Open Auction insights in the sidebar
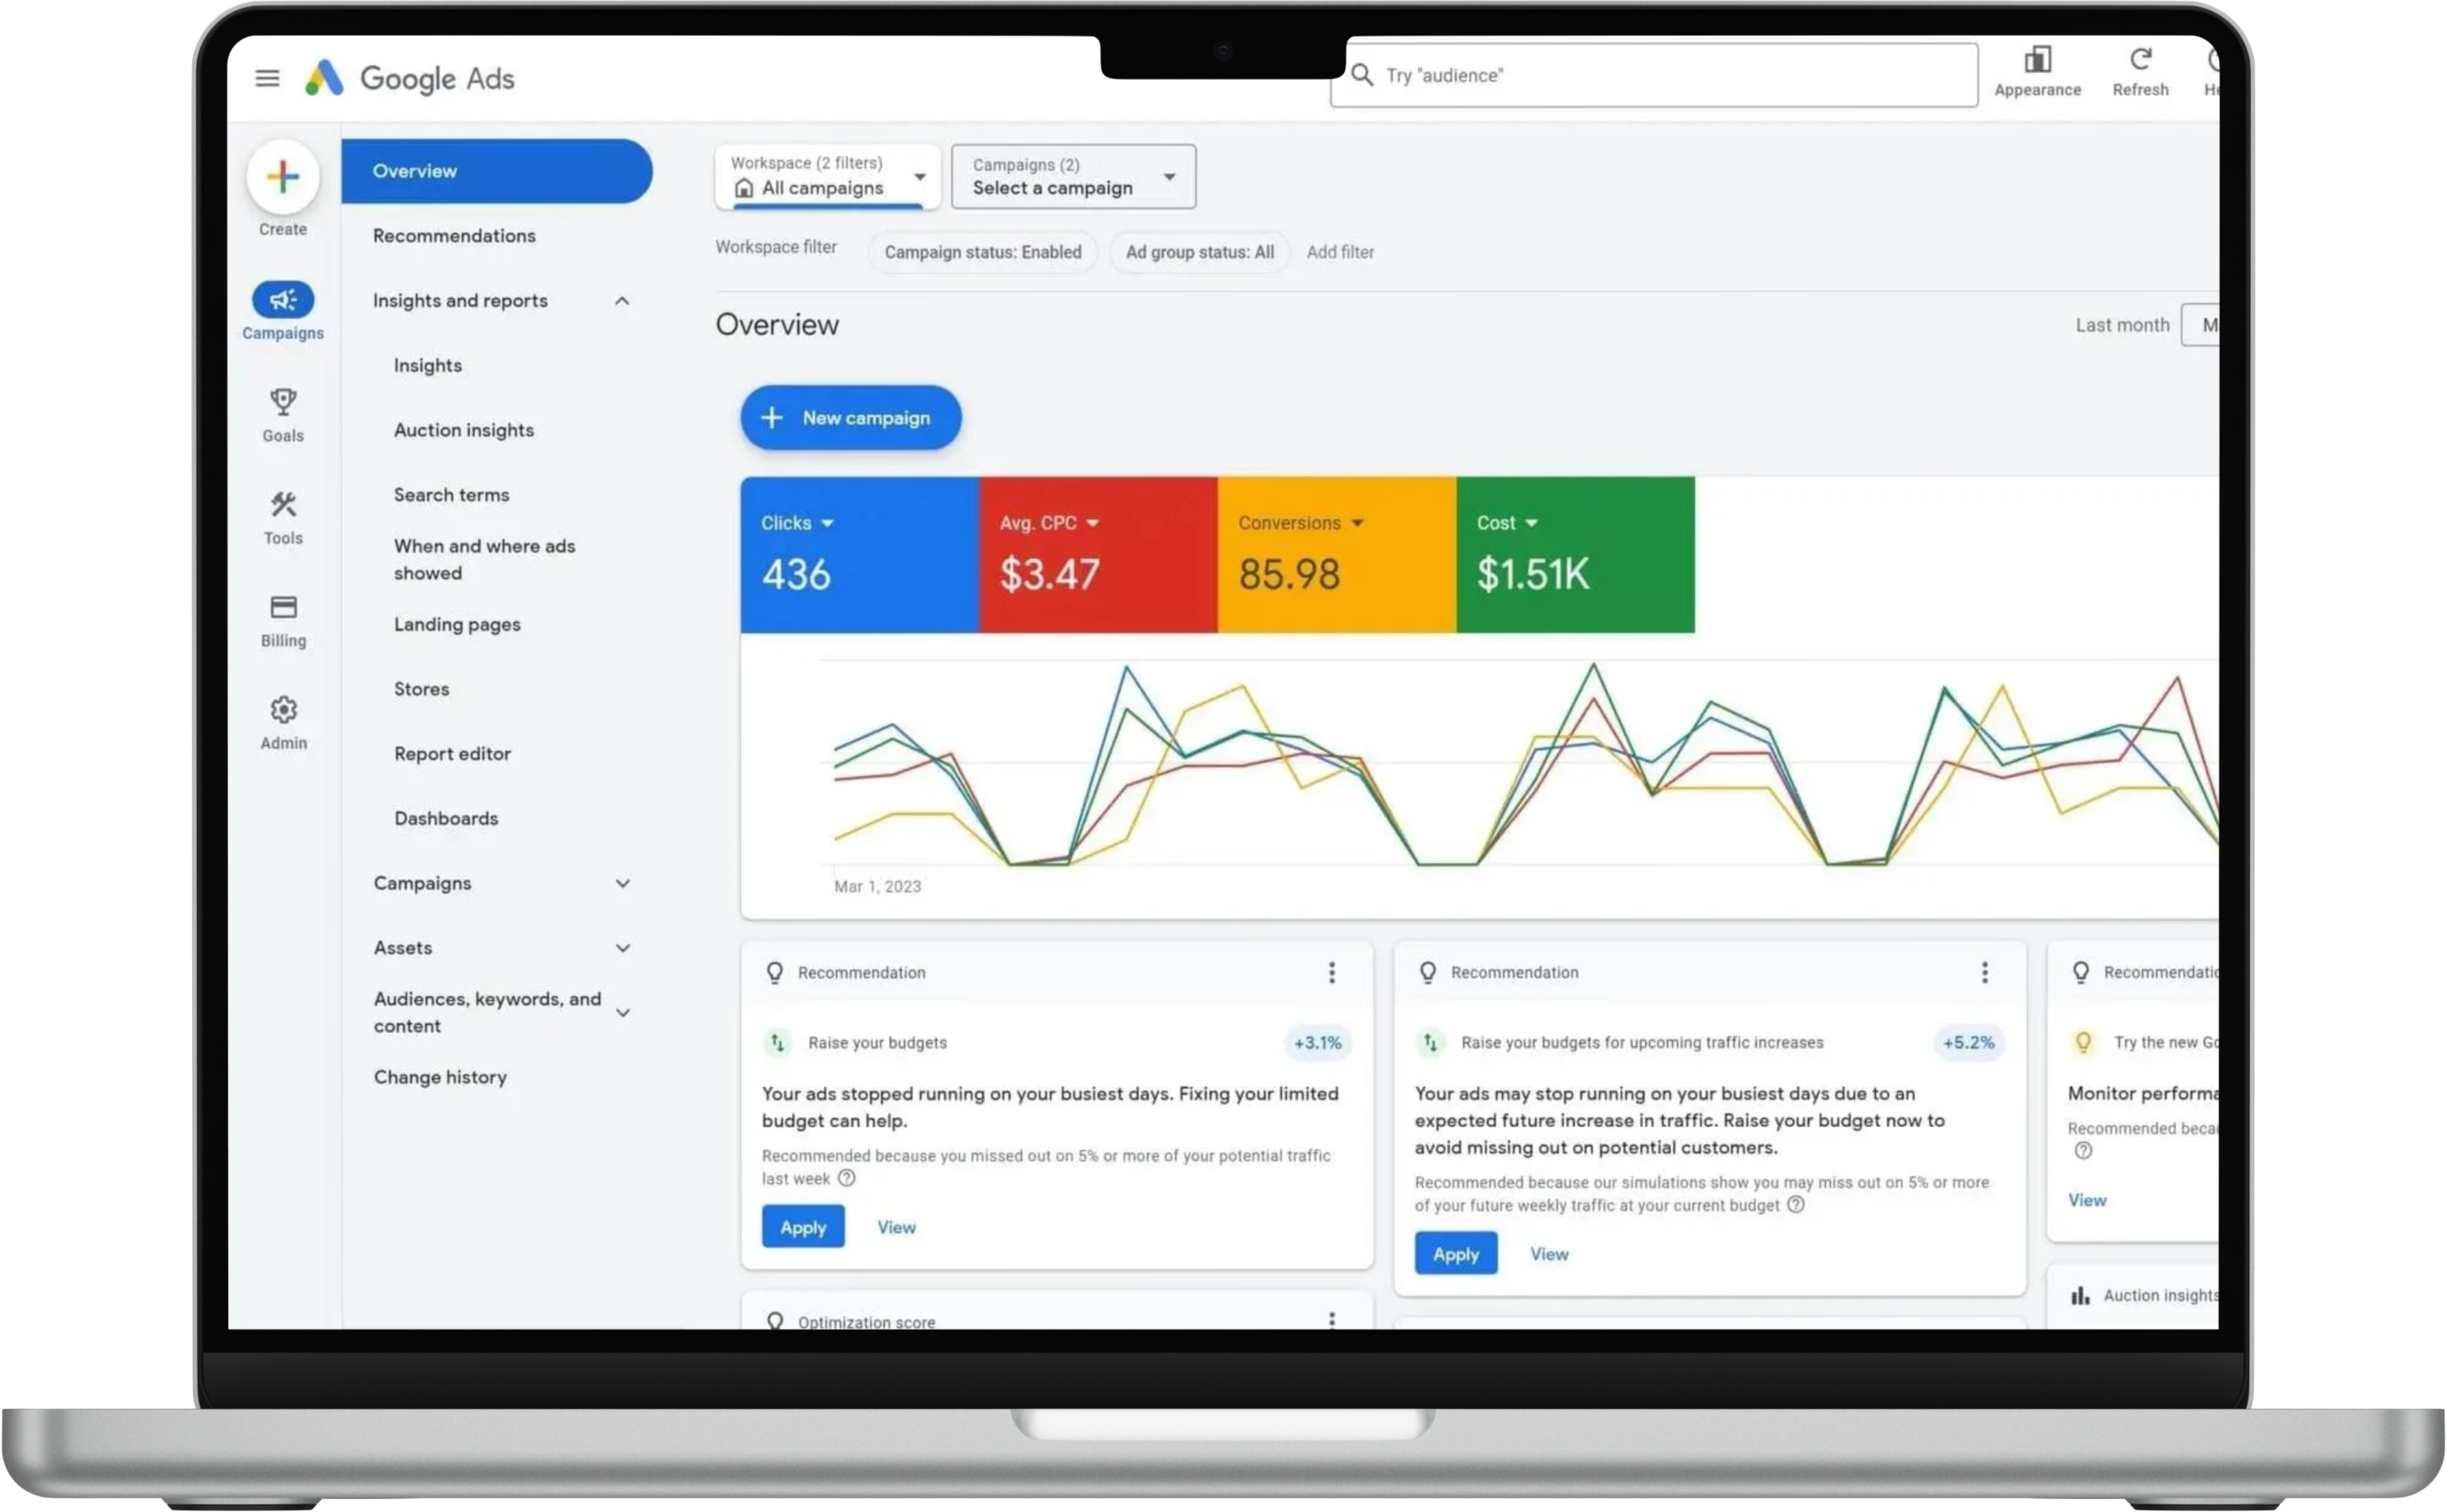 pyautogui.click(x=464, y=430)
